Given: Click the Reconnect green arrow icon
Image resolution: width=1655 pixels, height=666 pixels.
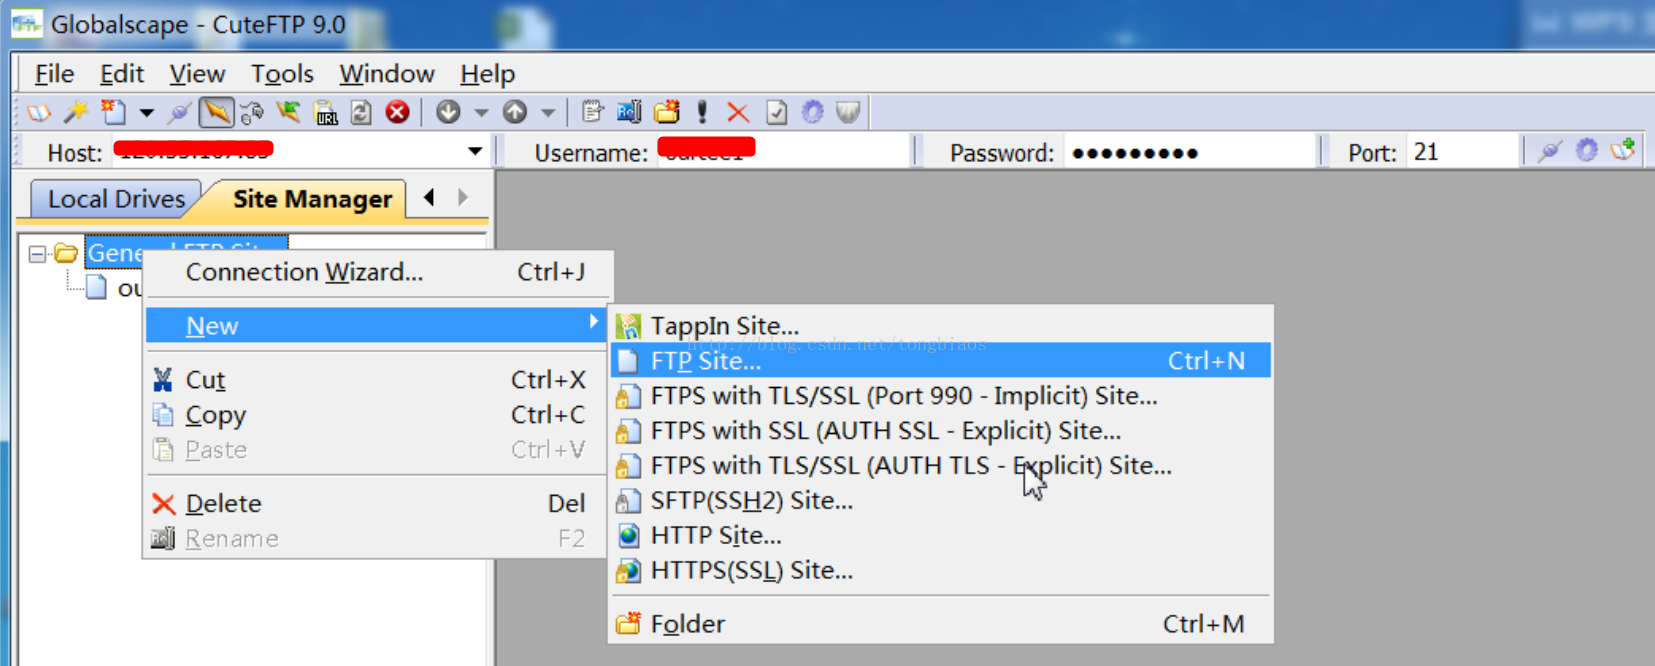Looking at the screenshot, I should (289, 112).
